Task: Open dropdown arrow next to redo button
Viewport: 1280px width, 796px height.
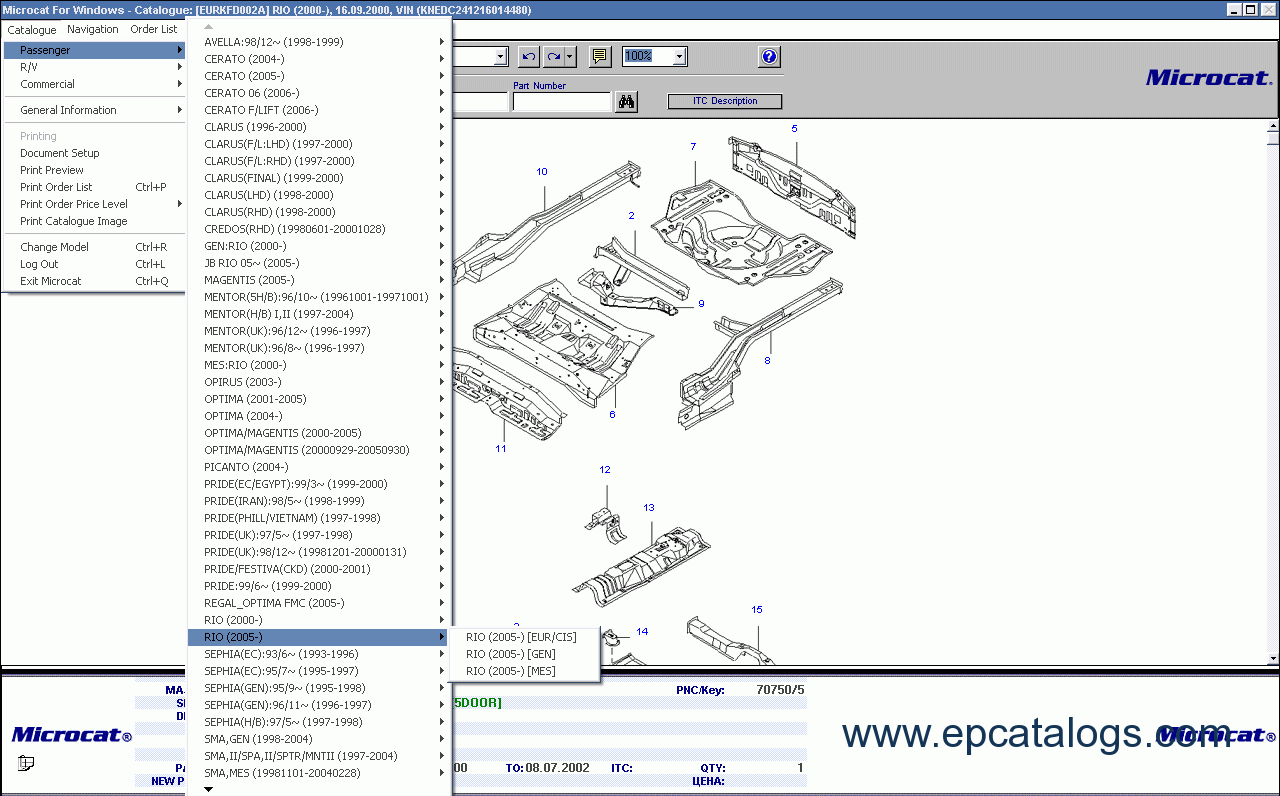Action: (x=570, y=57)
